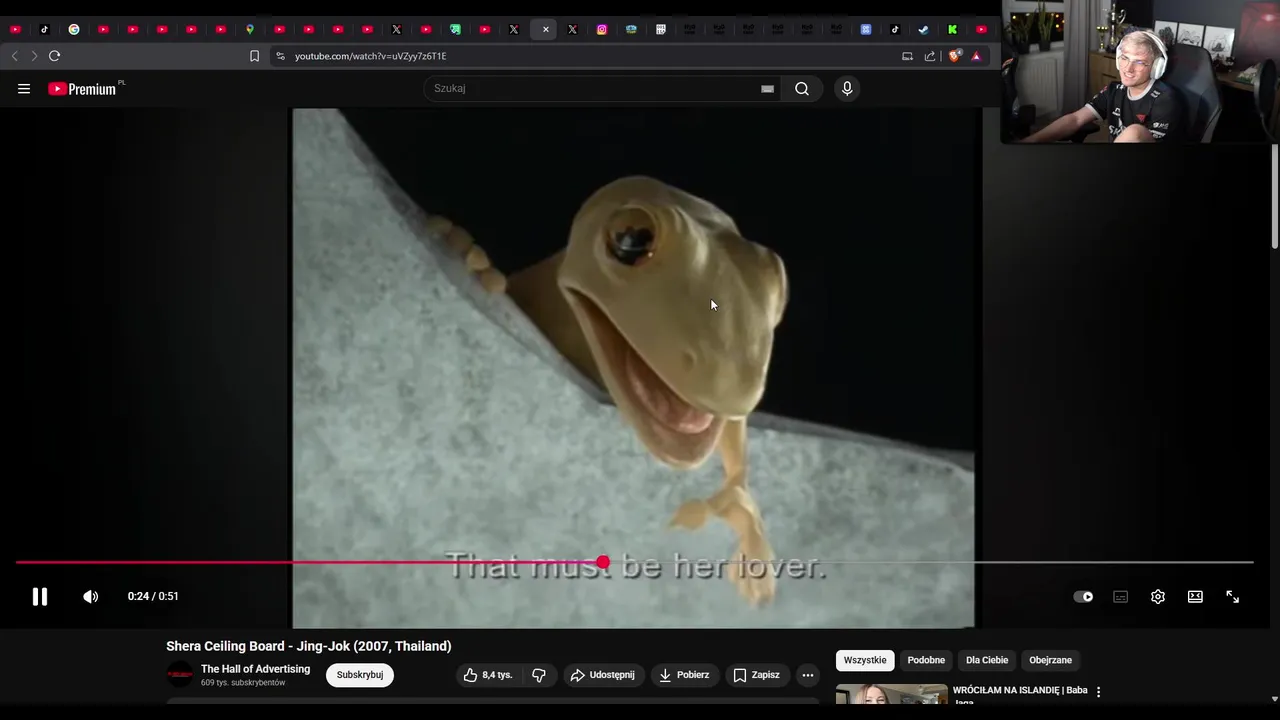This screenshot has height=720, width=1280.
Task: Subscribe using the Subskrybuj button
Action: (360, 675)
